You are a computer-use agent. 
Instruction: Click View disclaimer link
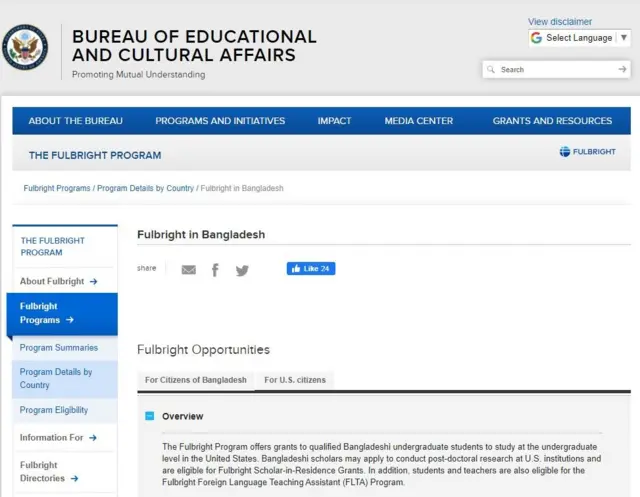(560, 21)
